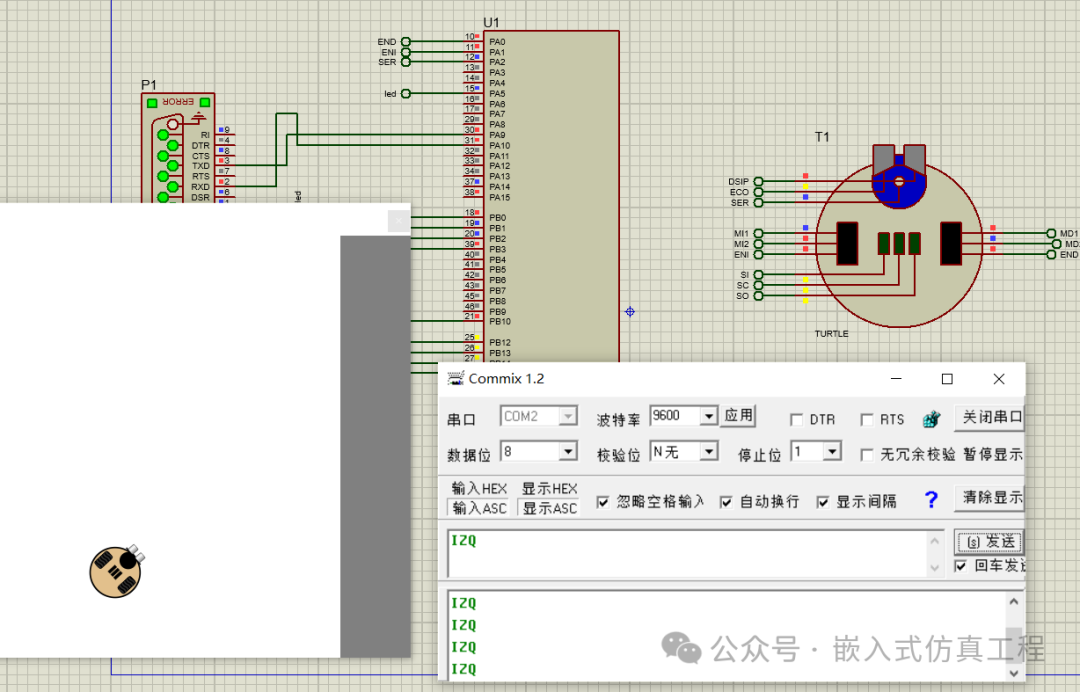Open the 串口 COM2 port dropdown
The image size is (1080, 692).
click(568, 416)
